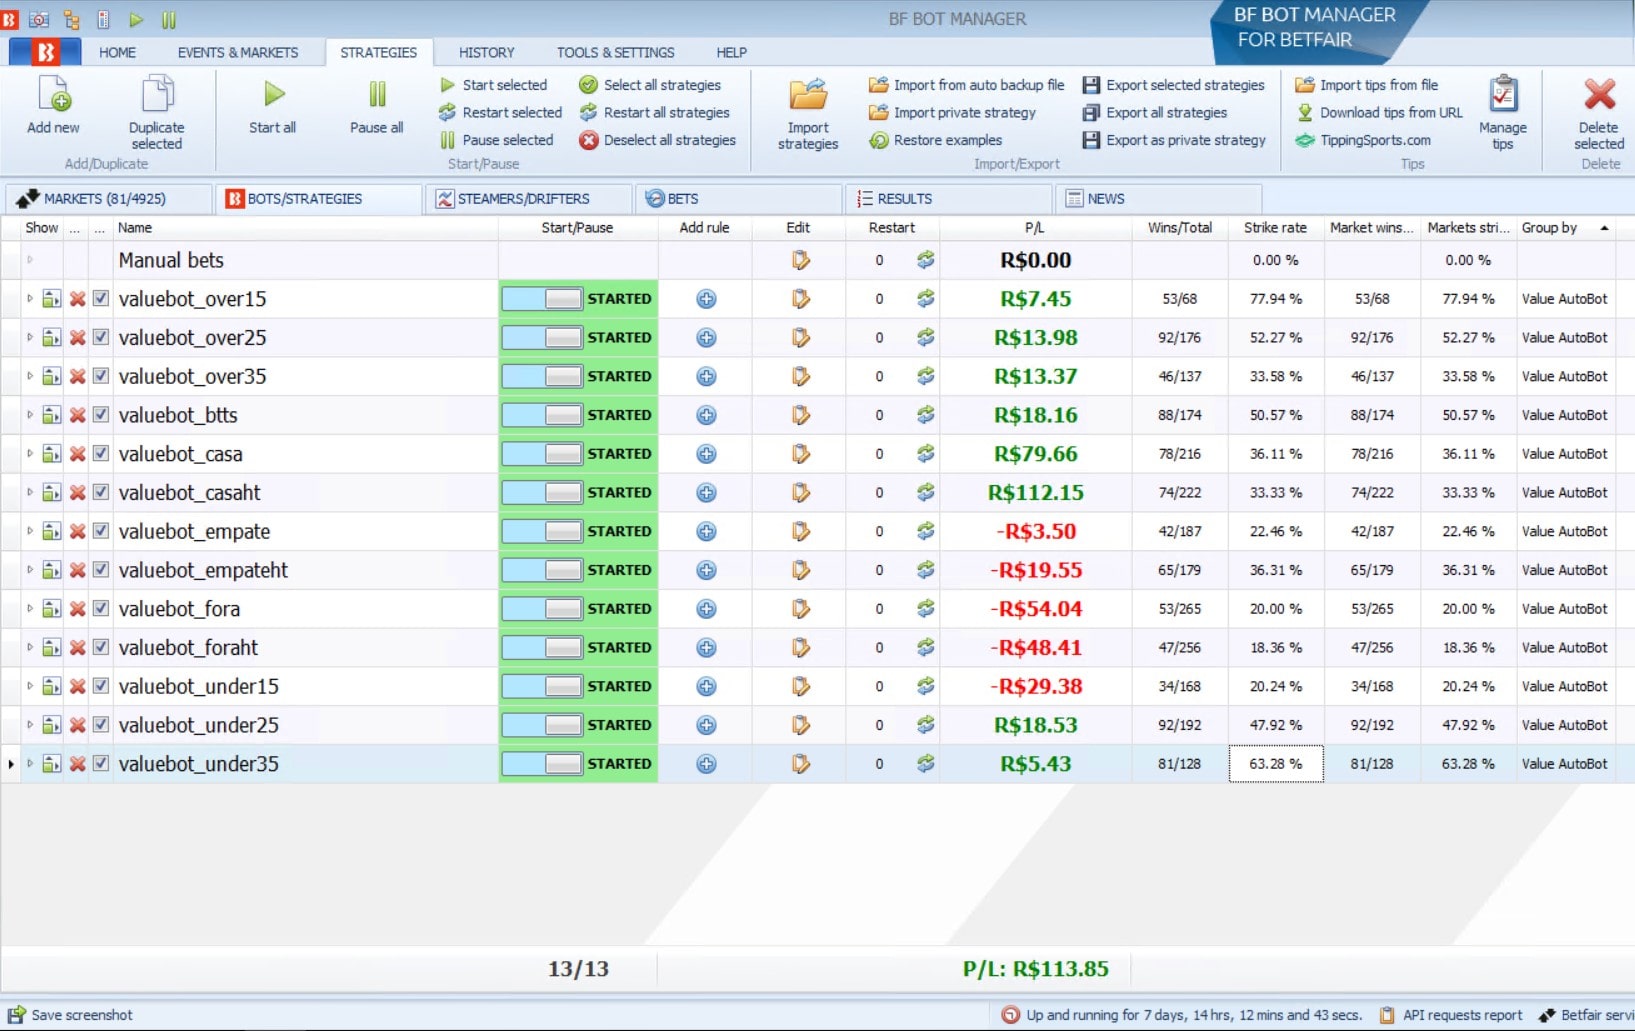The image size is (1635, 1031).
Task: Uncheck valuebot_empateht checkbox
Action: [x=101, y=569]
